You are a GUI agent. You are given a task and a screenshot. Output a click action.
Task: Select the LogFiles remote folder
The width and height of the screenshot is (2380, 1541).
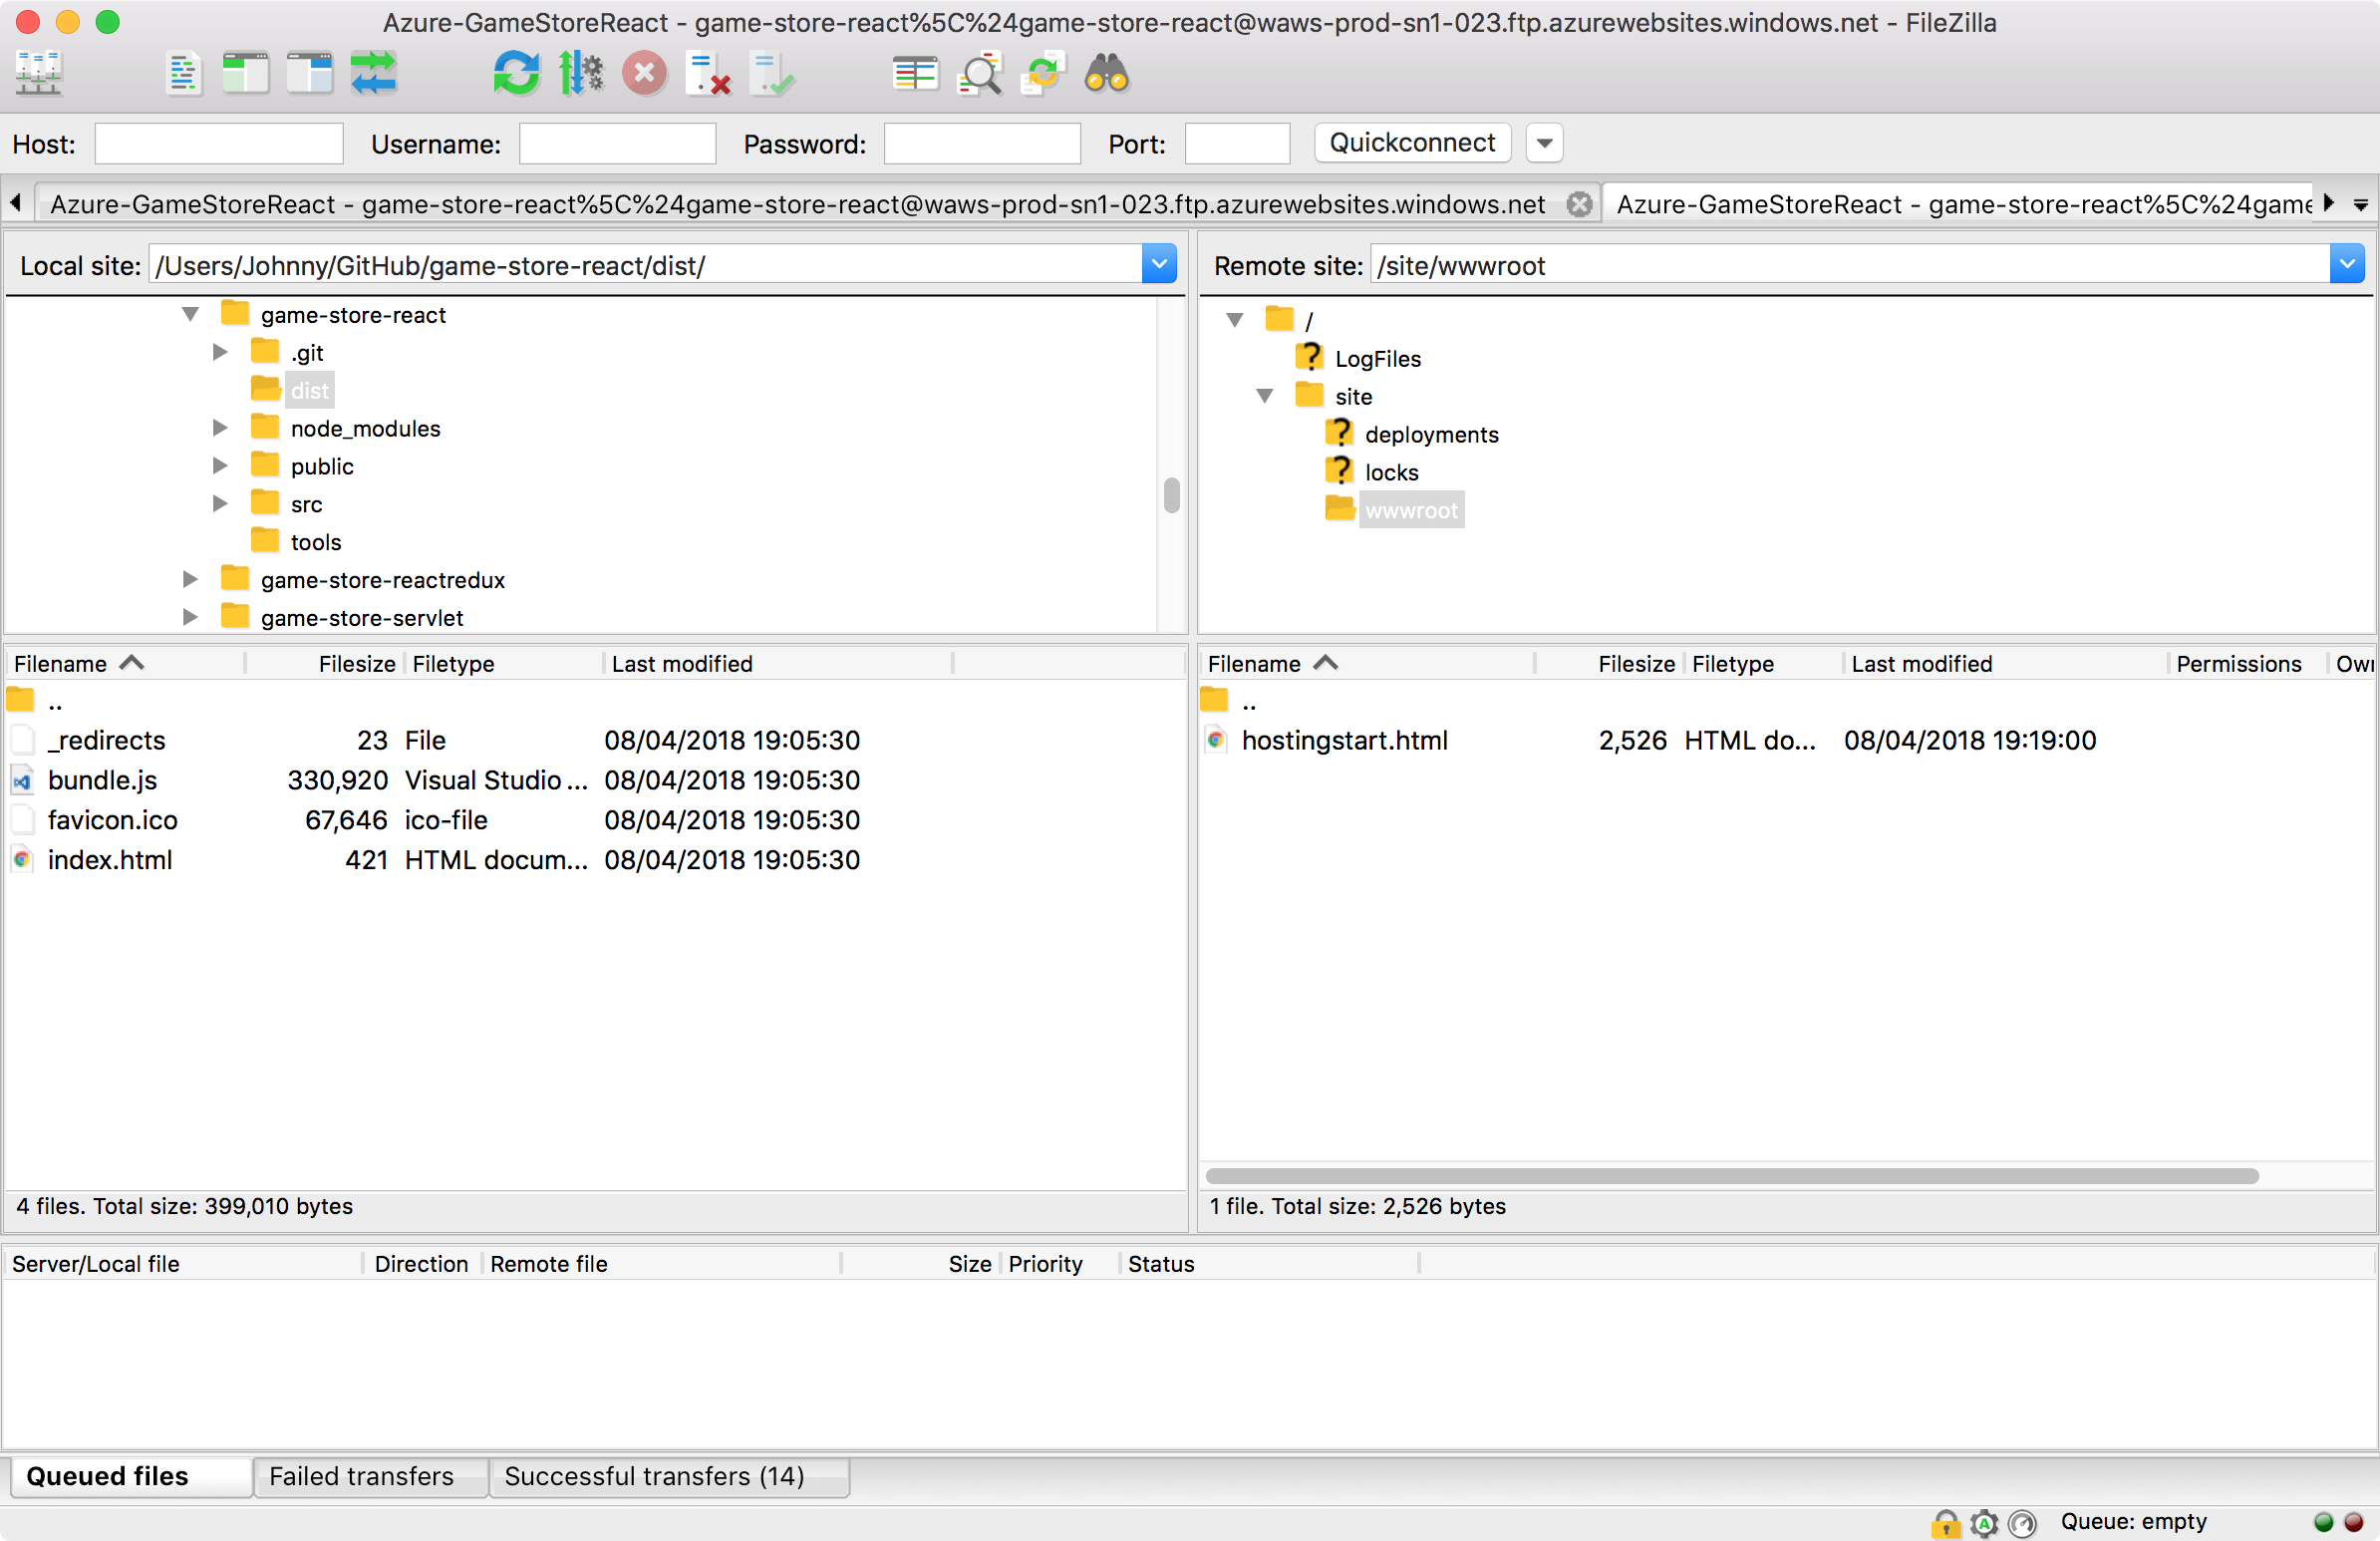pyautogui.click(x=1377, y=359)
